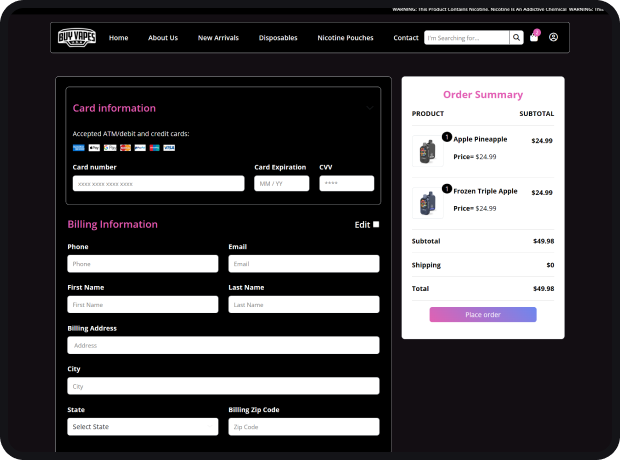Screen dimensions: 620x460
Task: Open the shopping cart icon
Action: [x=534, y=38]
